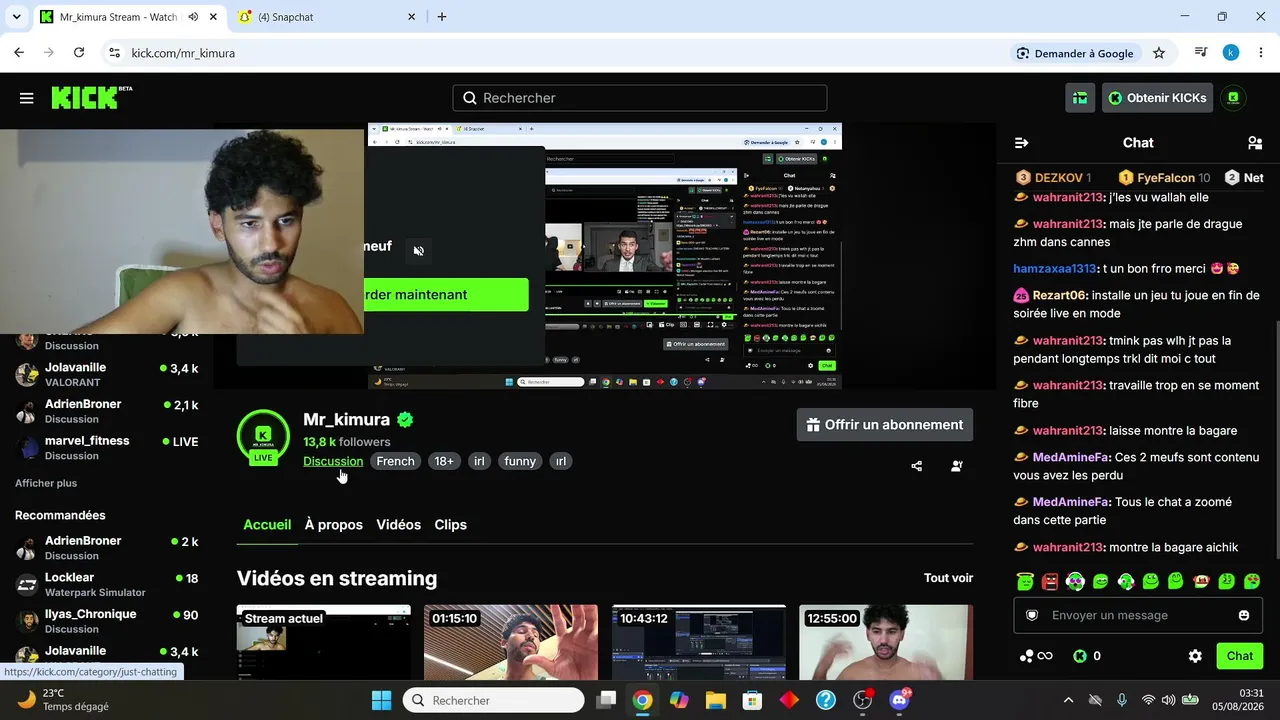Open Ilyas_Chronique recommended channel
The height and width of the screenshot is (720, 1280).
106,621
